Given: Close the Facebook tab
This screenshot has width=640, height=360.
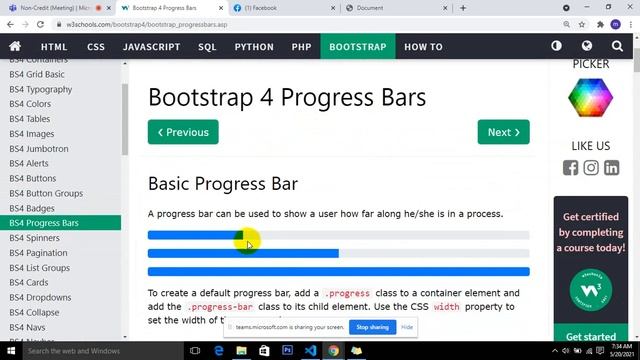Looking at the screenshot, I should [x=333, y=8].
